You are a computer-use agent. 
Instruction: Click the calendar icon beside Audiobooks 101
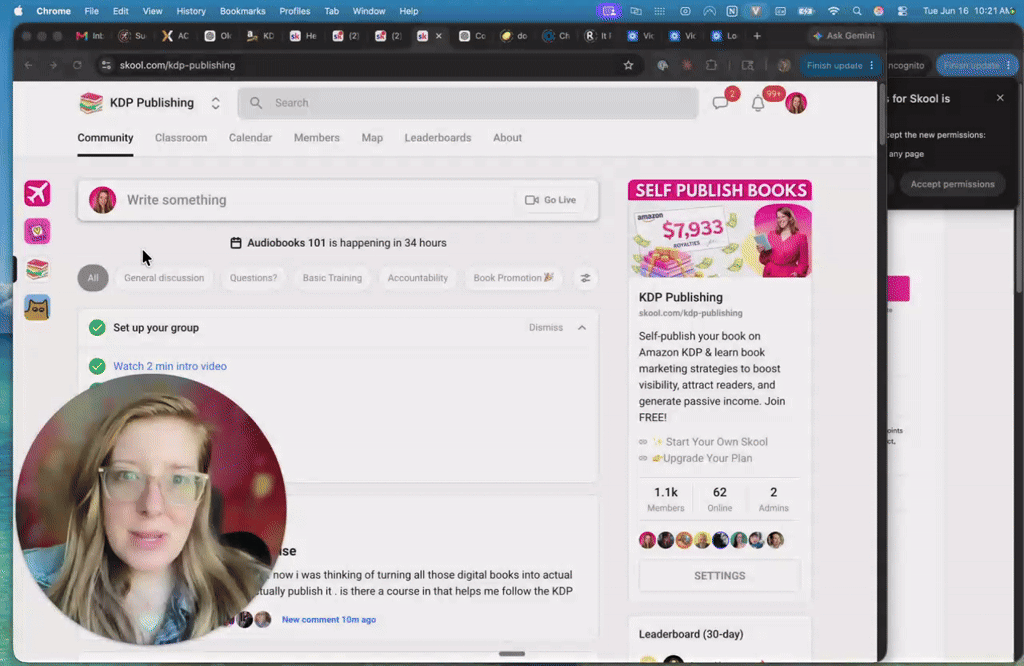pyautogui.click(x=236, y=243)
